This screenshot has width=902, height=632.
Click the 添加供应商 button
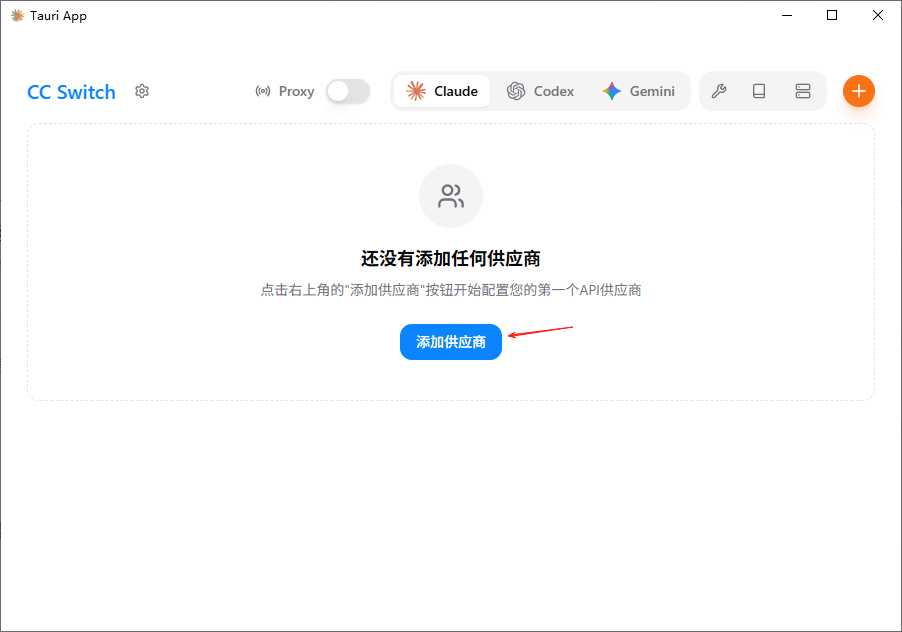click(451, 342)
